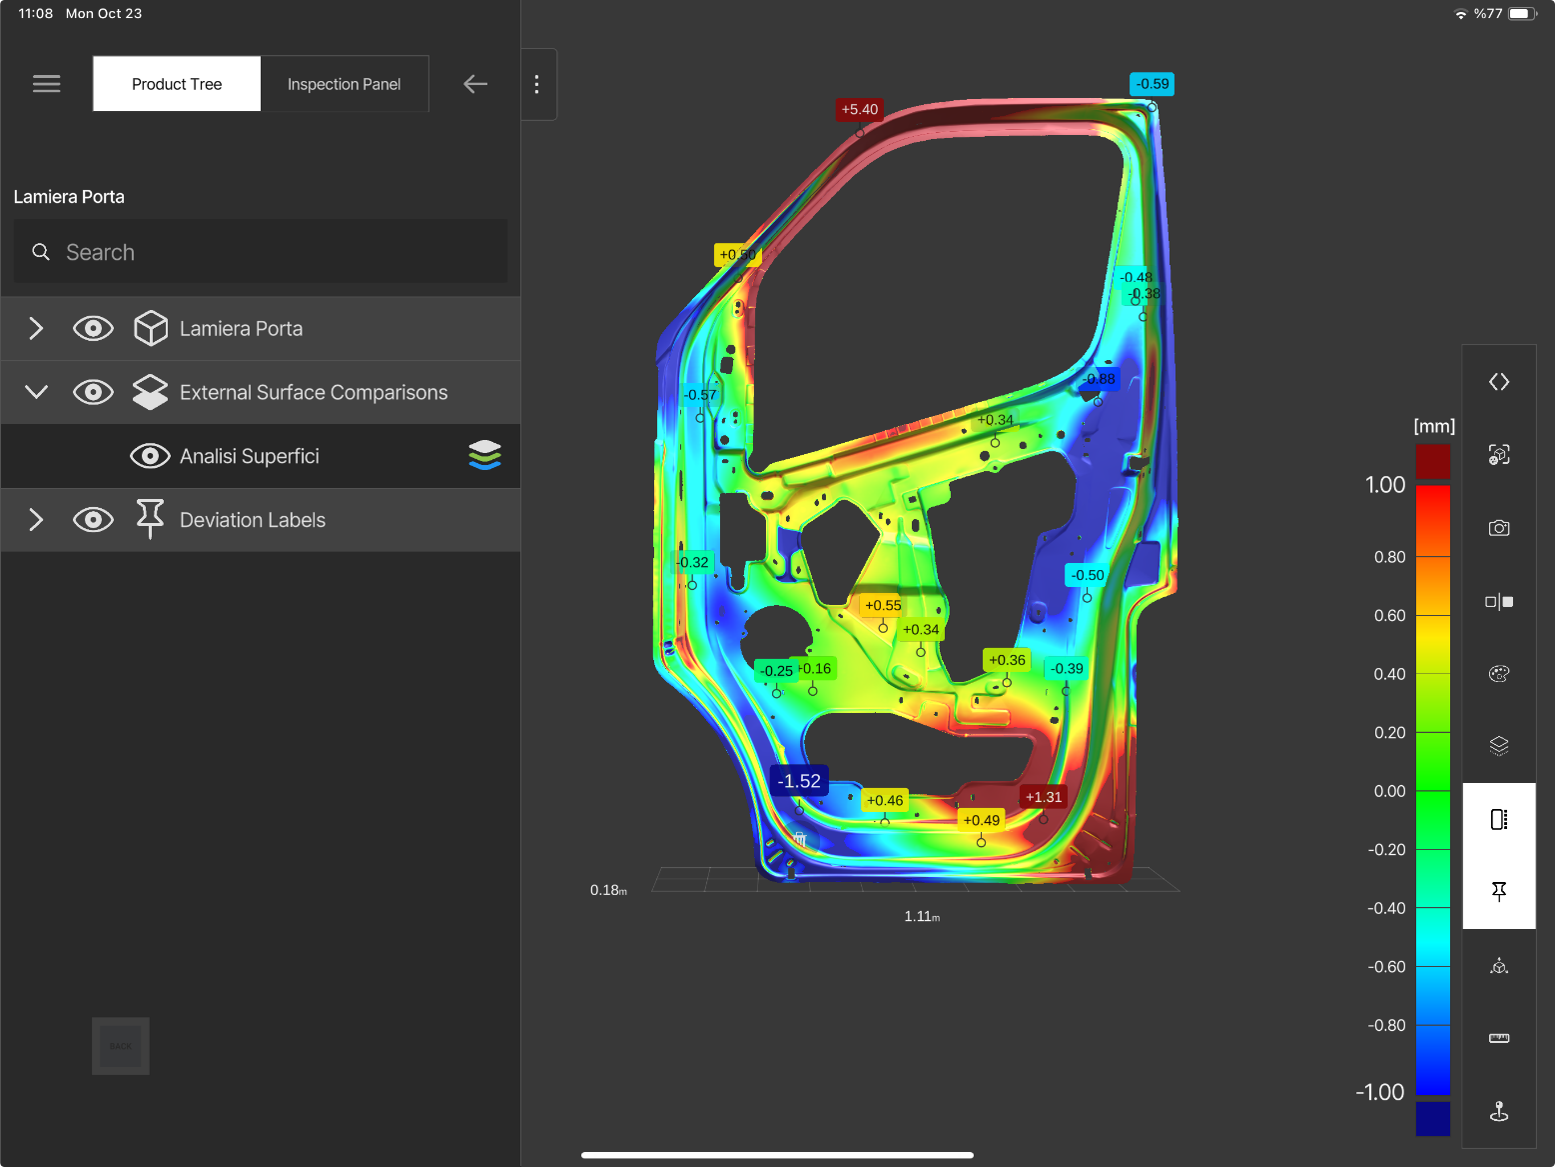Viewport: 1555px width, 1167px height.
Task: Select the 3D cube axes tool
Action: click(x=1499, y=966)
